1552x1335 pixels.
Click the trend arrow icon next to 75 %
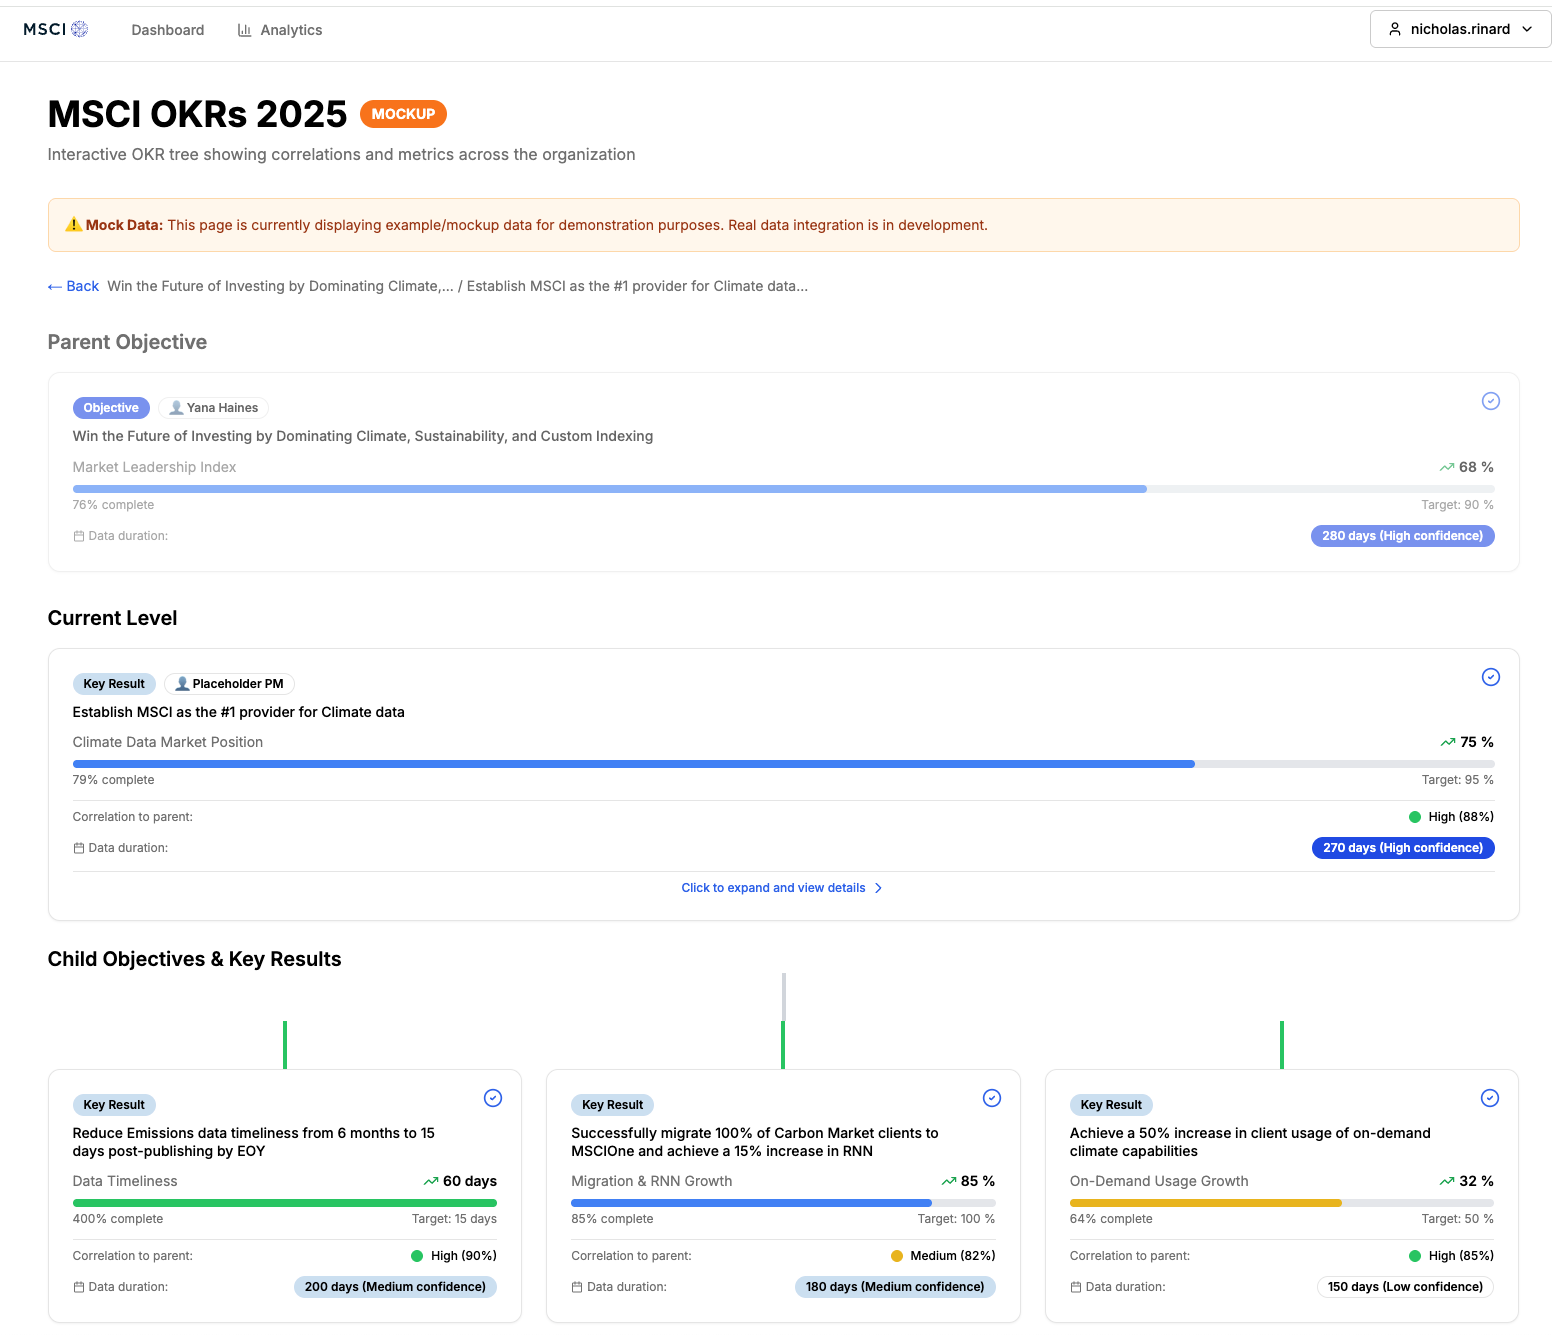1447,741
